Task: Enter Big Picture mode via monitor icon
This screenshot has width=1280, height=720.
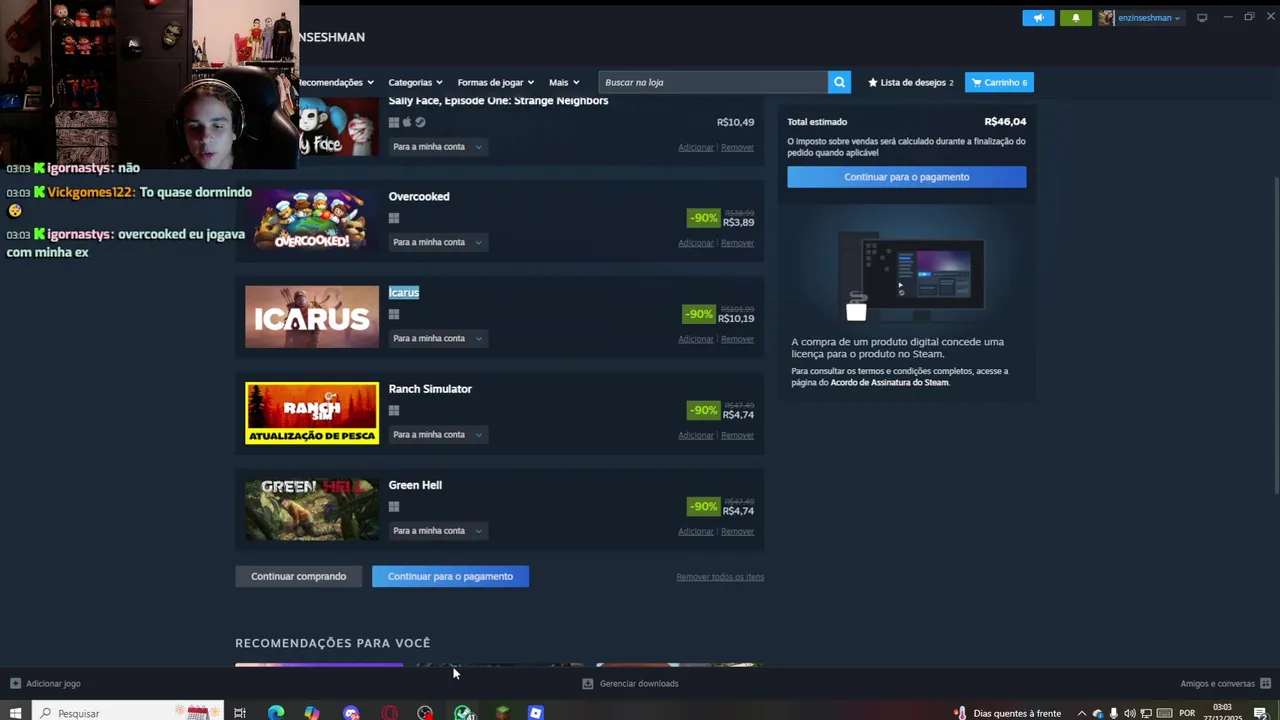Action: 1202,17
